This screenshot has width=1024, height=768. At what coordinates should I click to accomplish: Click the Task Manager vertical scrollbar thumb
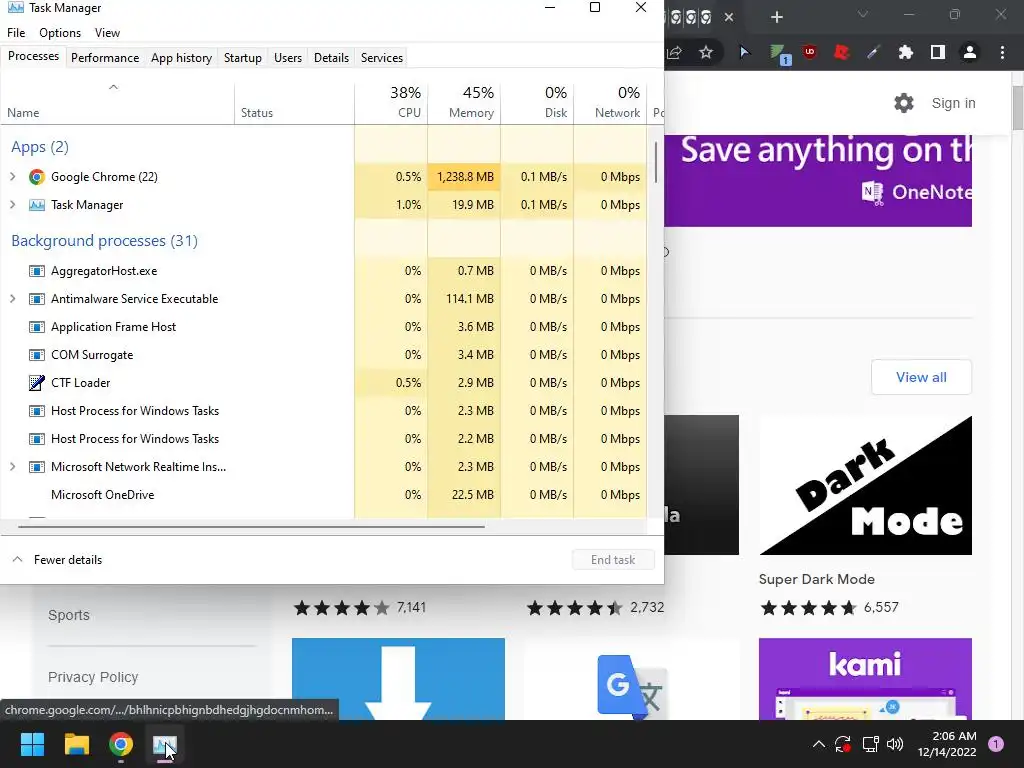(x=655, y=163)
